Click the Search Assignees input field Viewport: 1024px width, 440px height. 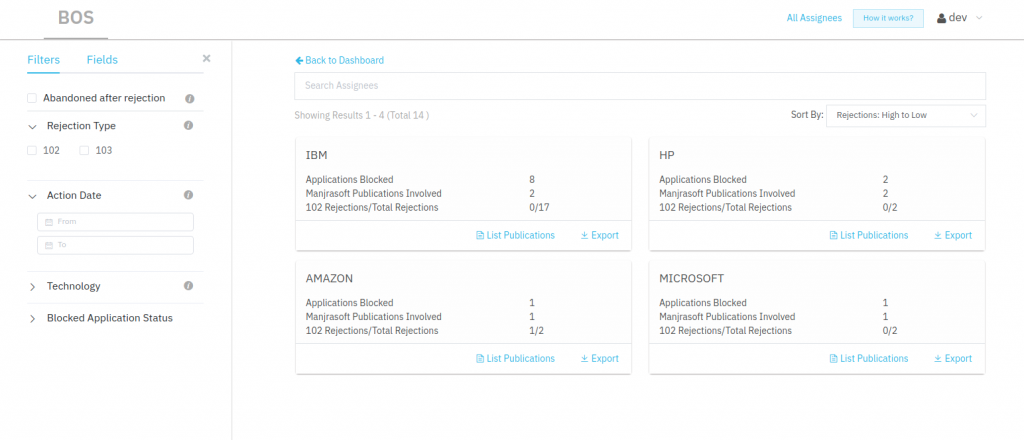point(640,86)
